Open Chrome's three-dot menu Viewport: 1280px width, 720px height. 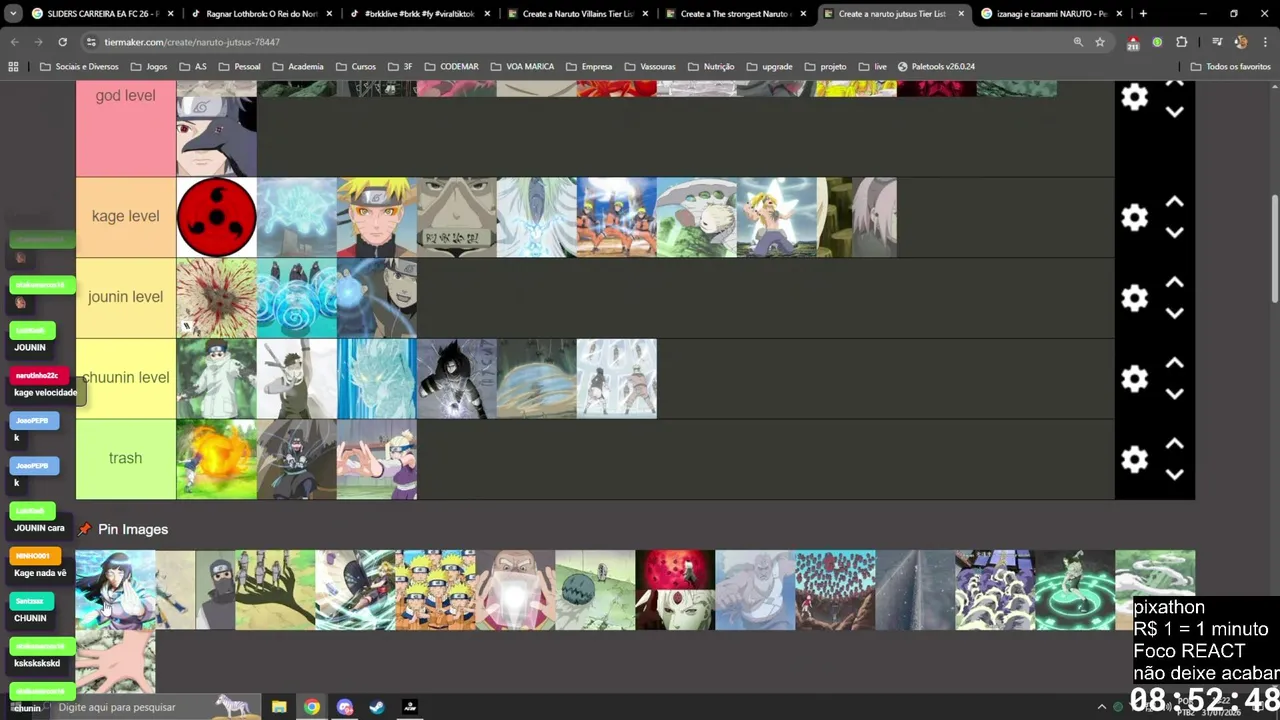pos(1264,42)
